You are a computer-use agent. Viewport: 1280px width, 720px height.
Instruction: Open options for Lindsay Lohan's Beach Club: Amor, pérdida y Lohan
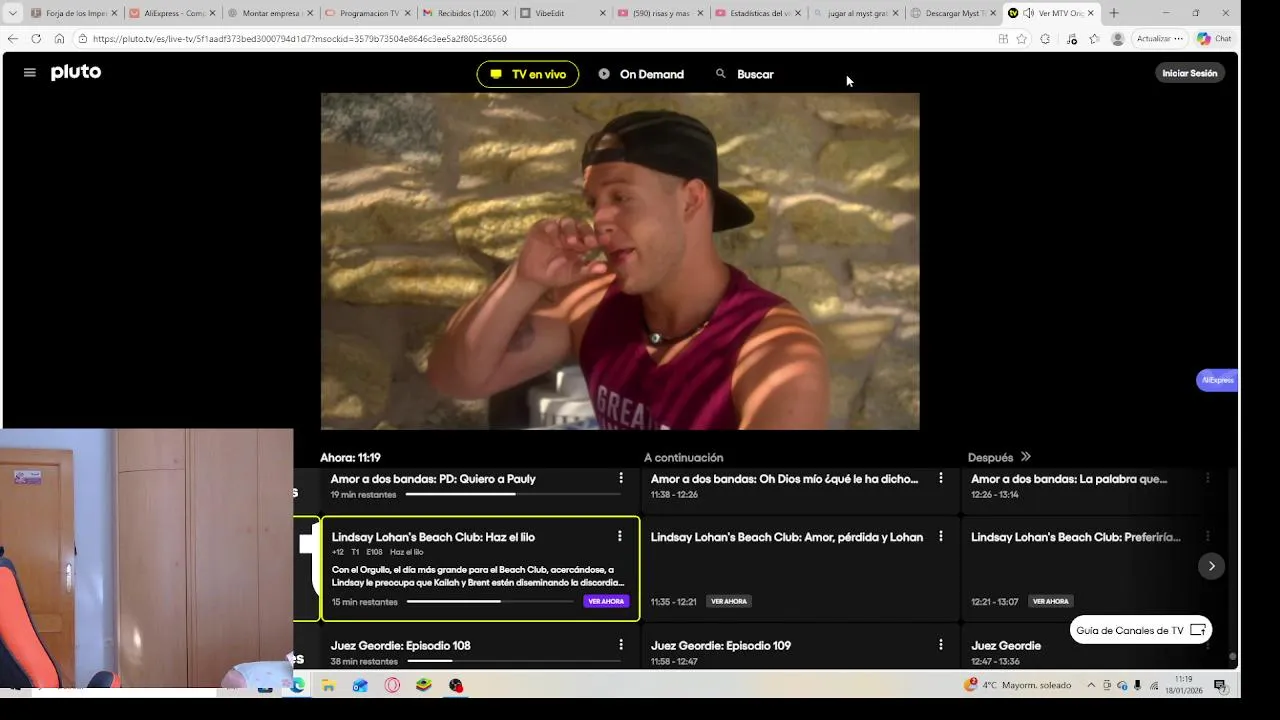pyautogui.click(x=940, y=536)
